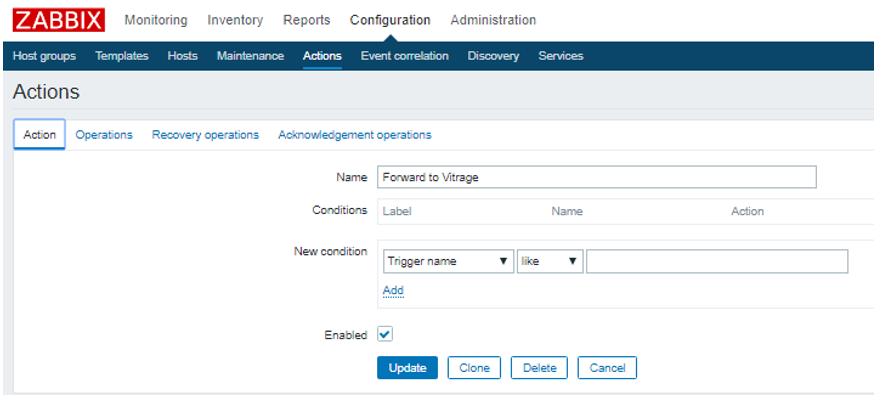Switch to the Recovery operations tab
This screenshot has height=400, width=882.
205,135
